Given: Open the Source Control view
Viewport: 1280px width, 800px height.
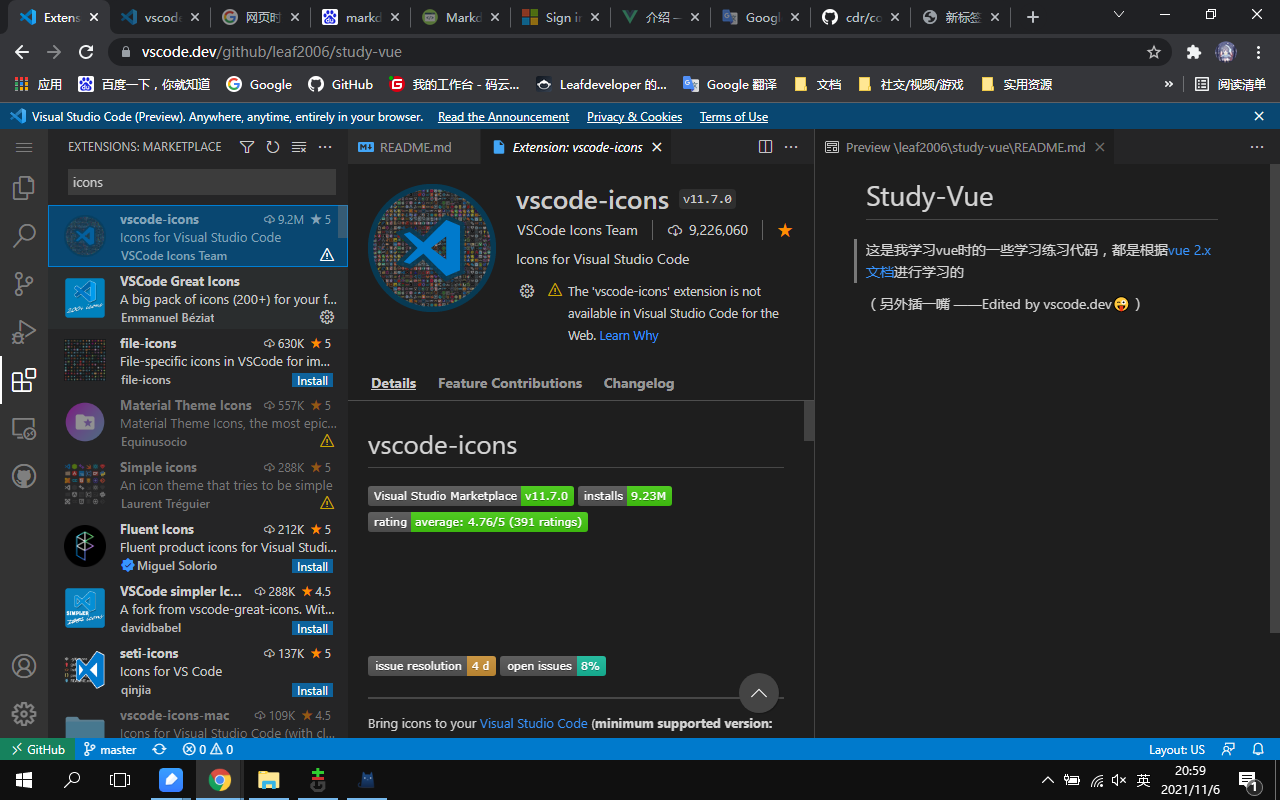Looking at the screenshot, I should tap(24, 284).
